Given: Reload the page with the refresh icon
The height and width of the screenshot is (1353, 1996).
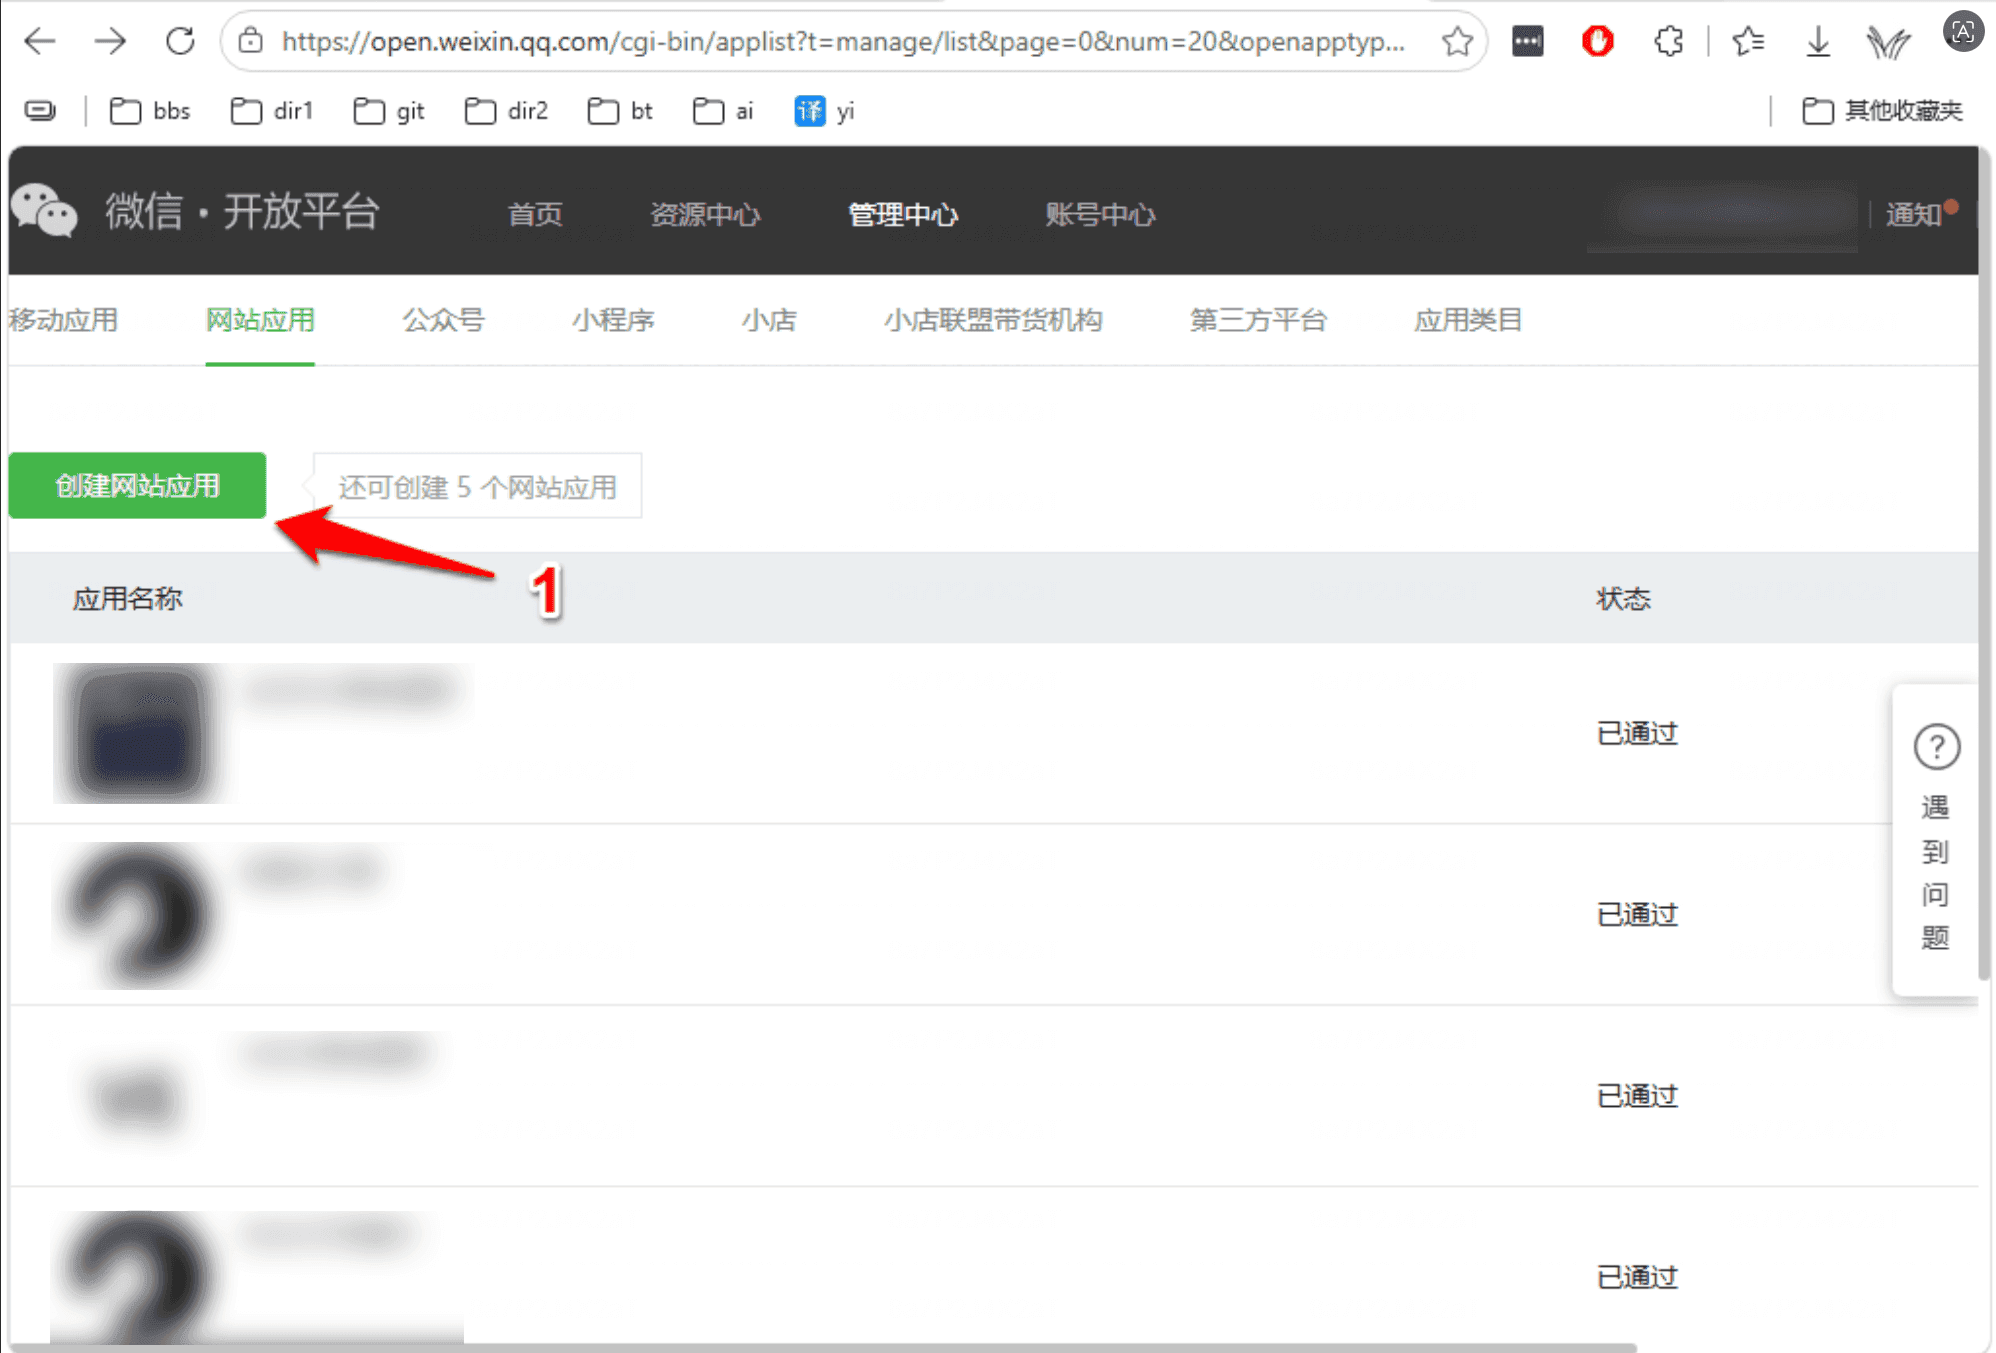Looking at the screenshot, I should click(x=180, y=41).
